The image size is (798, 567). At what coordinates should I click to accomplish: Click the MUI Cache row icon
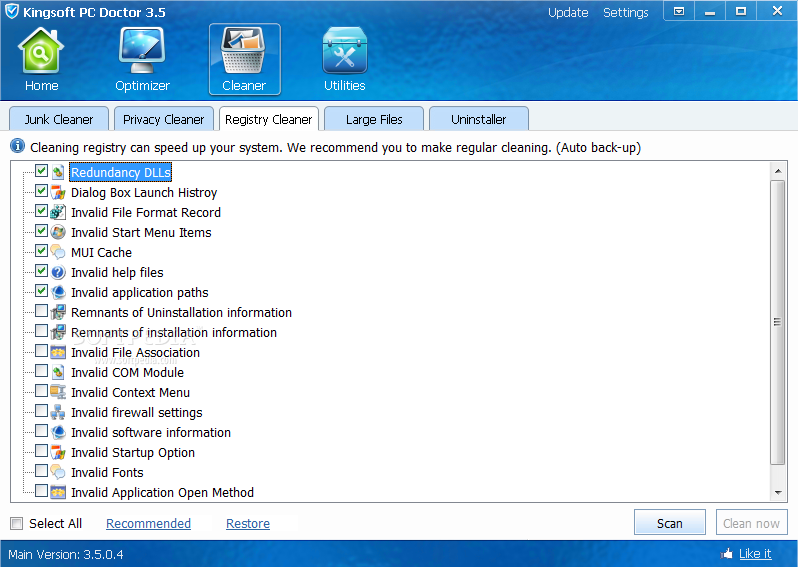pyautogui.click(x=58, y=252)
